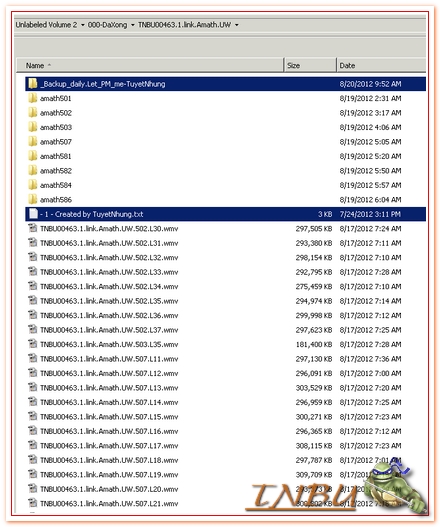Click the video icon of 502.L33.wmv
Screen dimensions: 440x527
[33, 272]
